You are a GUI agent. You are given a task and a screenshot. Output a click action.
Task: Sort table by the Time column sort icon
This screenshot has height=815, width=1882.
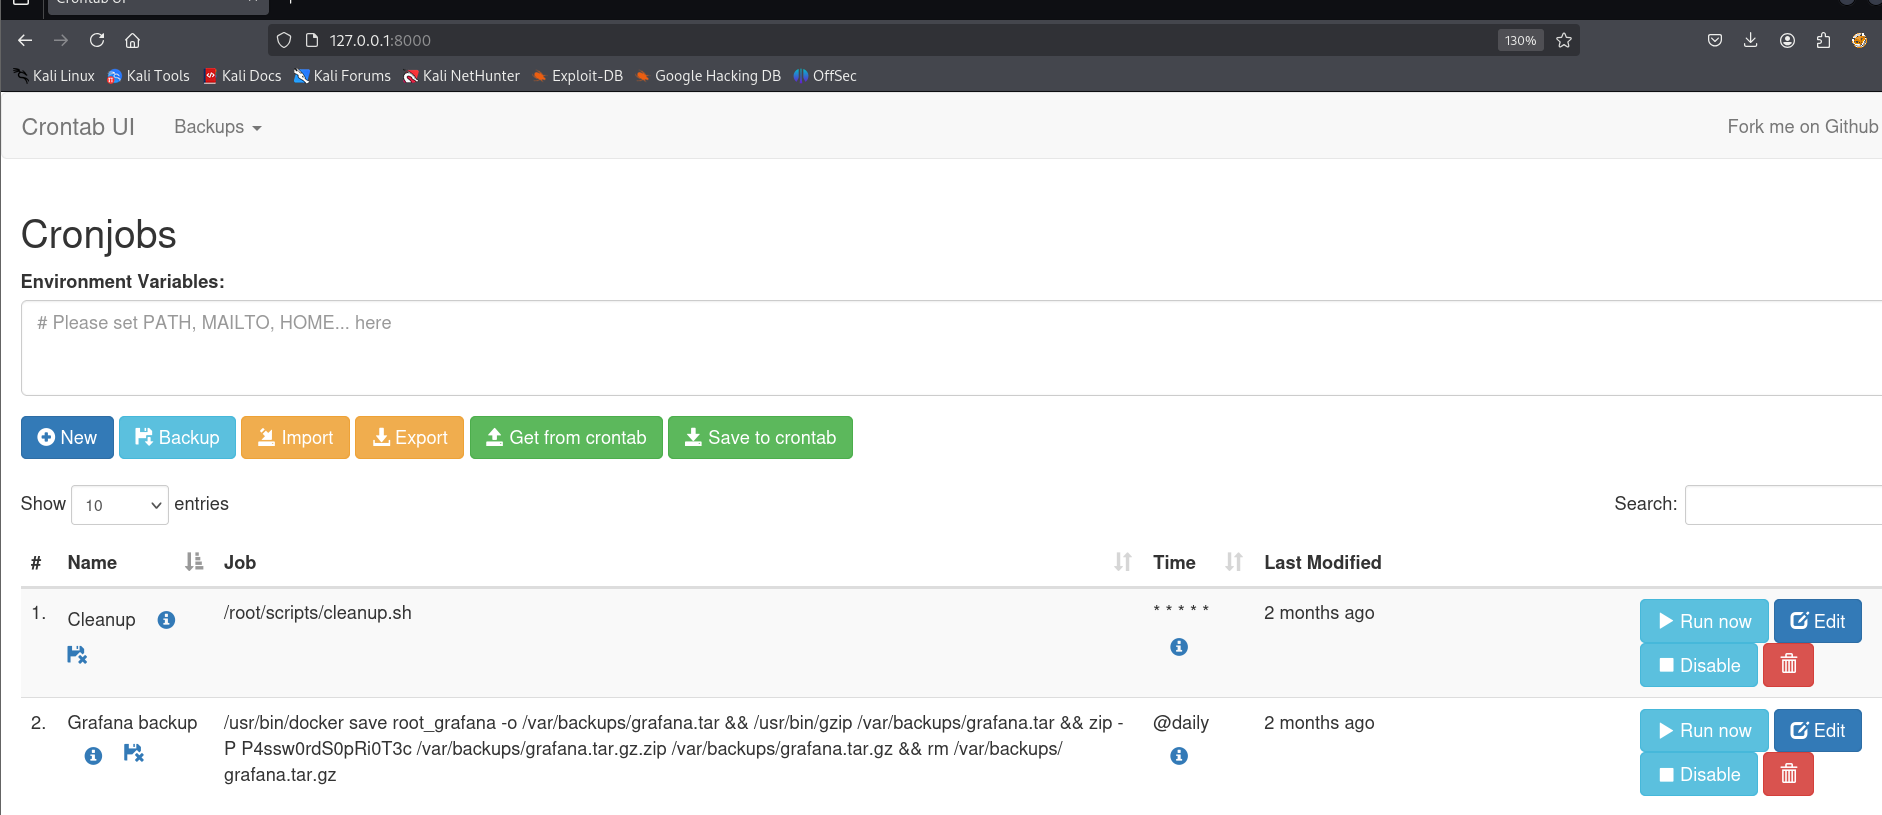pyautogui.click(x=1234, y=562)
